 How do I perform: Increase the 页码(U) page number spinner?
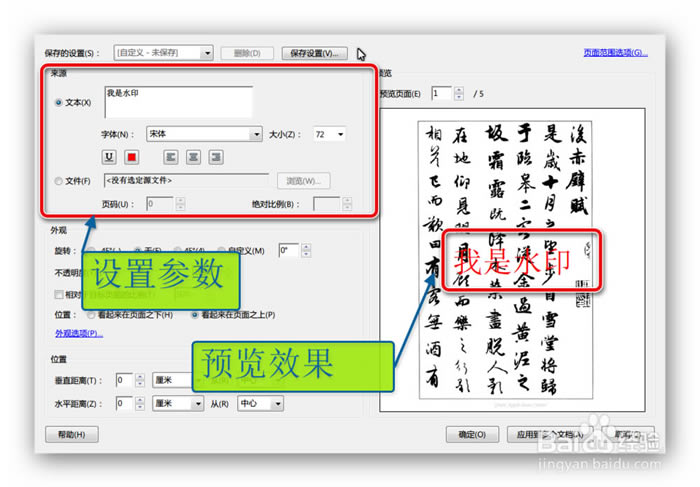tap(180, 200)
